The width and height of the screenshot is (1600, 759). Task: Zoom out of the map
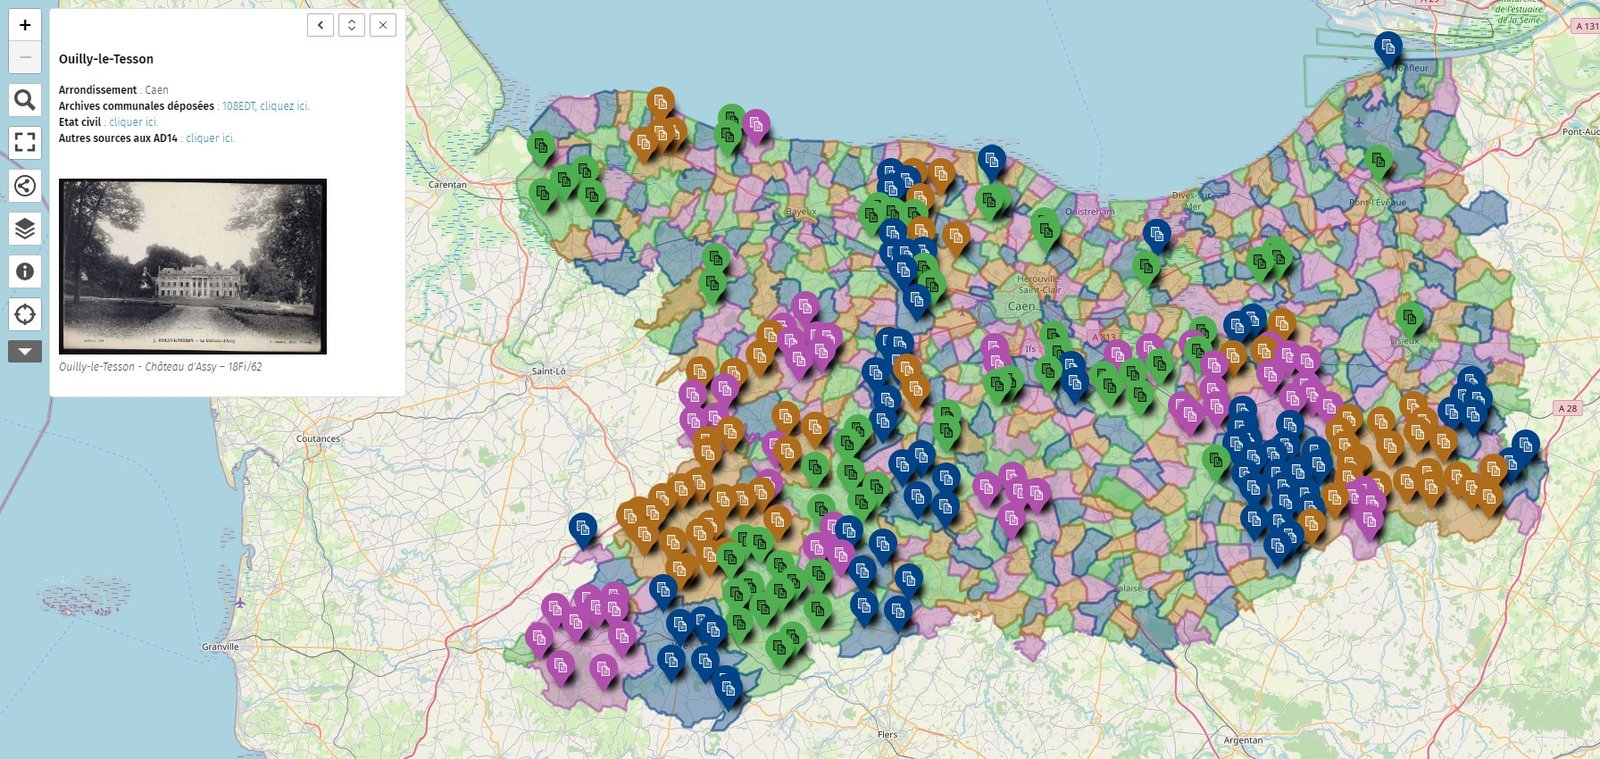click(x=25, y=57)
